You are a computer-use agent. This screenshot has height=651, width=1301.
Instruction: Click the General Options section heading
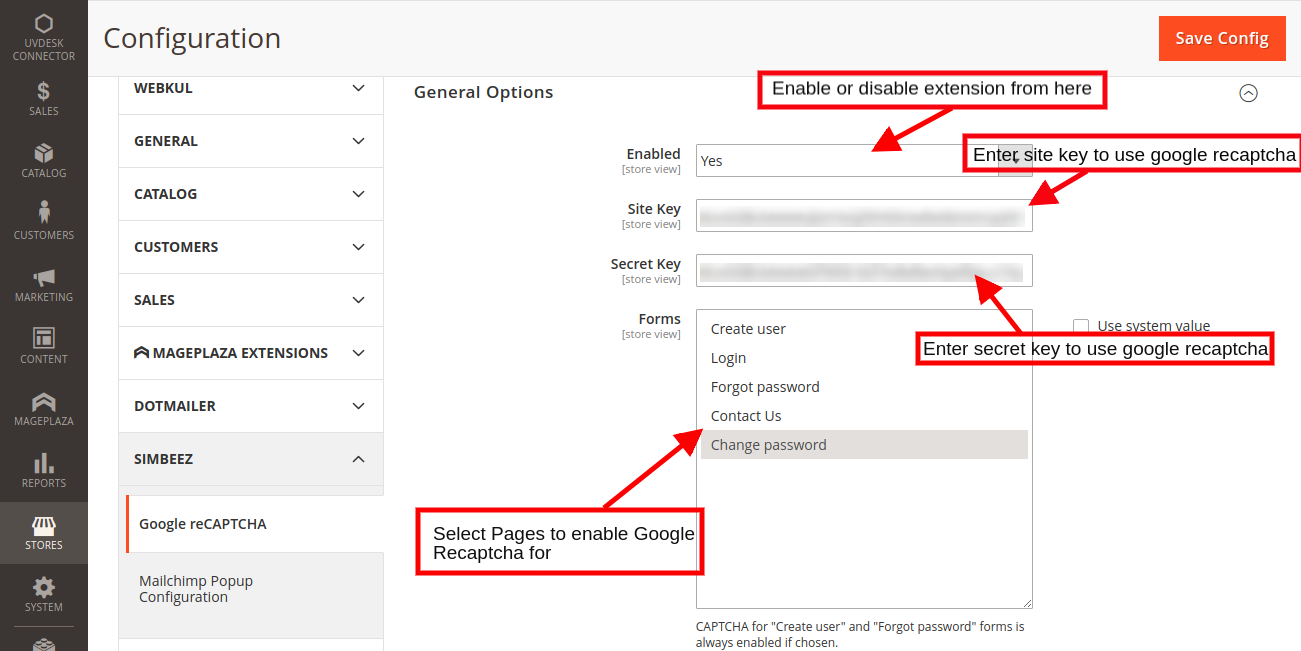tap(483, 92)
